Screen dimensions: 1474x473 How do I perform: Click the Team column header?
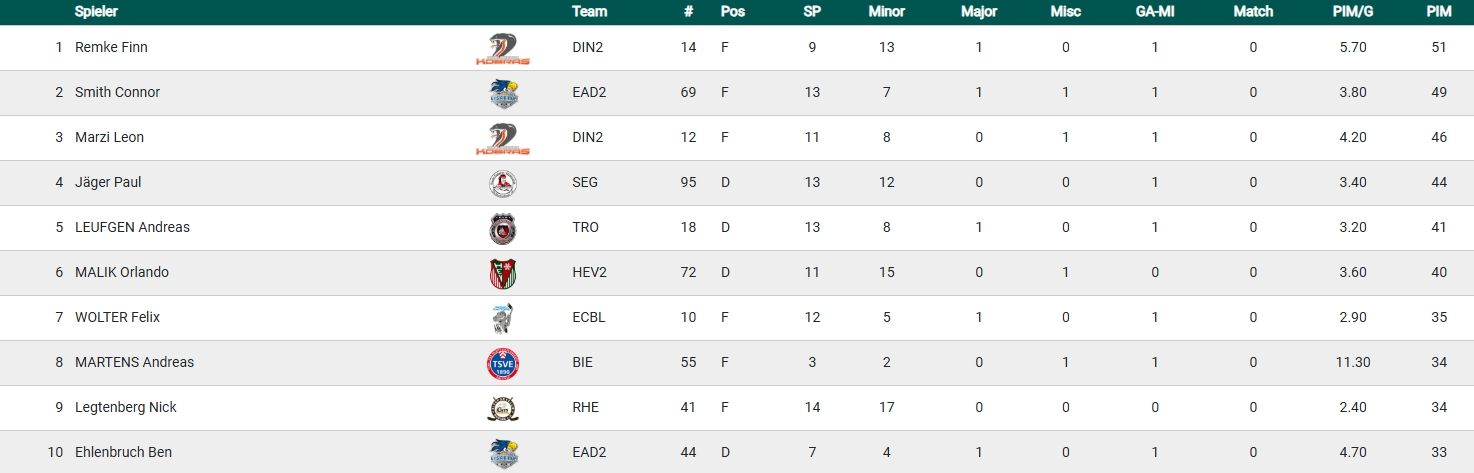pos(589,12)
